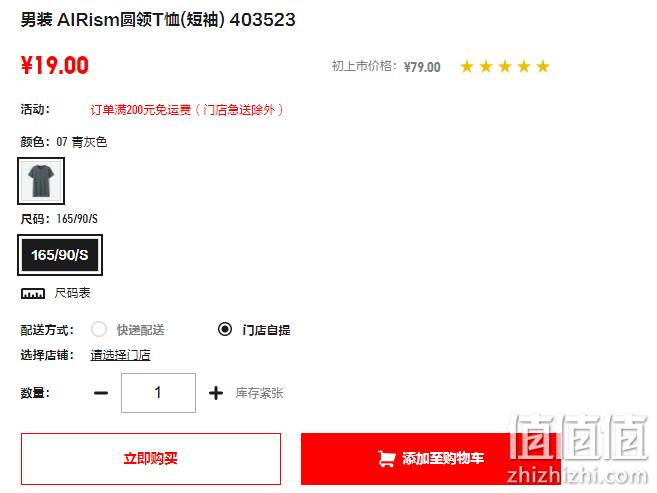Select the 门店自提 radio option

coord(225,329)
